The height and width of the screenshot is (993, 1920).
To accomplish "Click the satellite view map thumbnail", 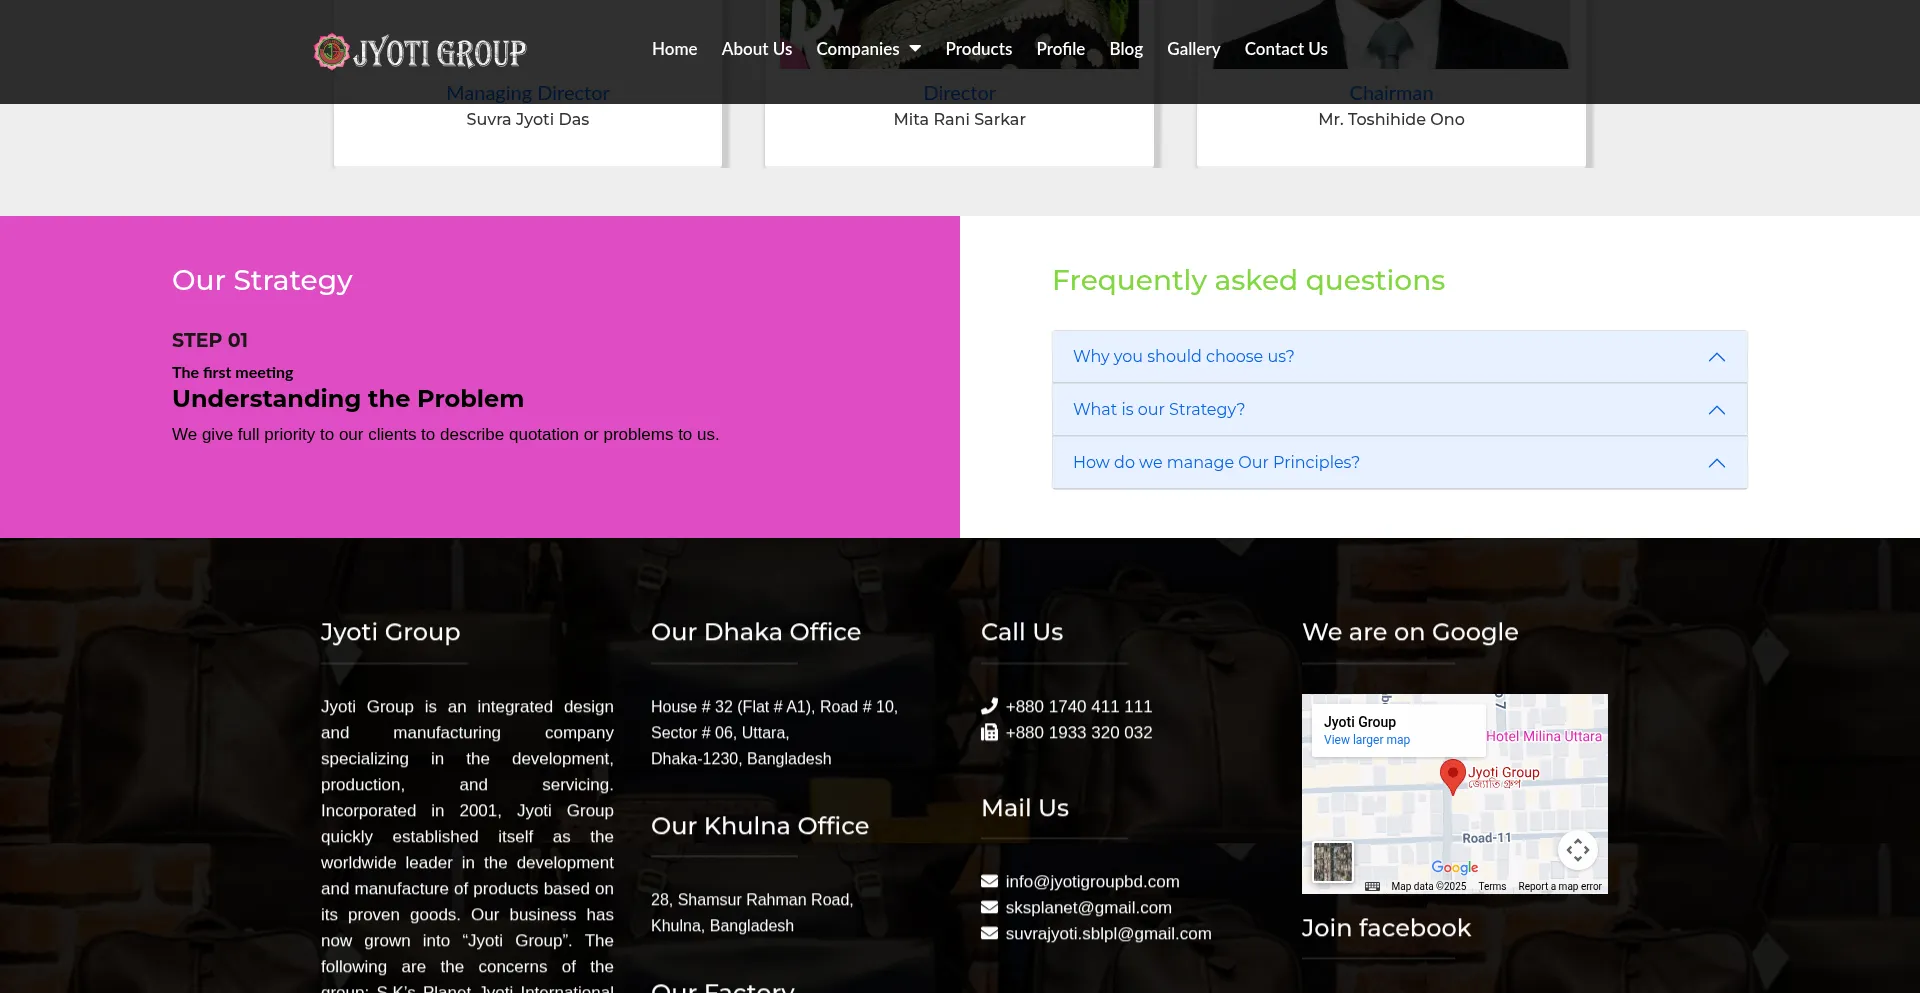I will (1332, 861).
